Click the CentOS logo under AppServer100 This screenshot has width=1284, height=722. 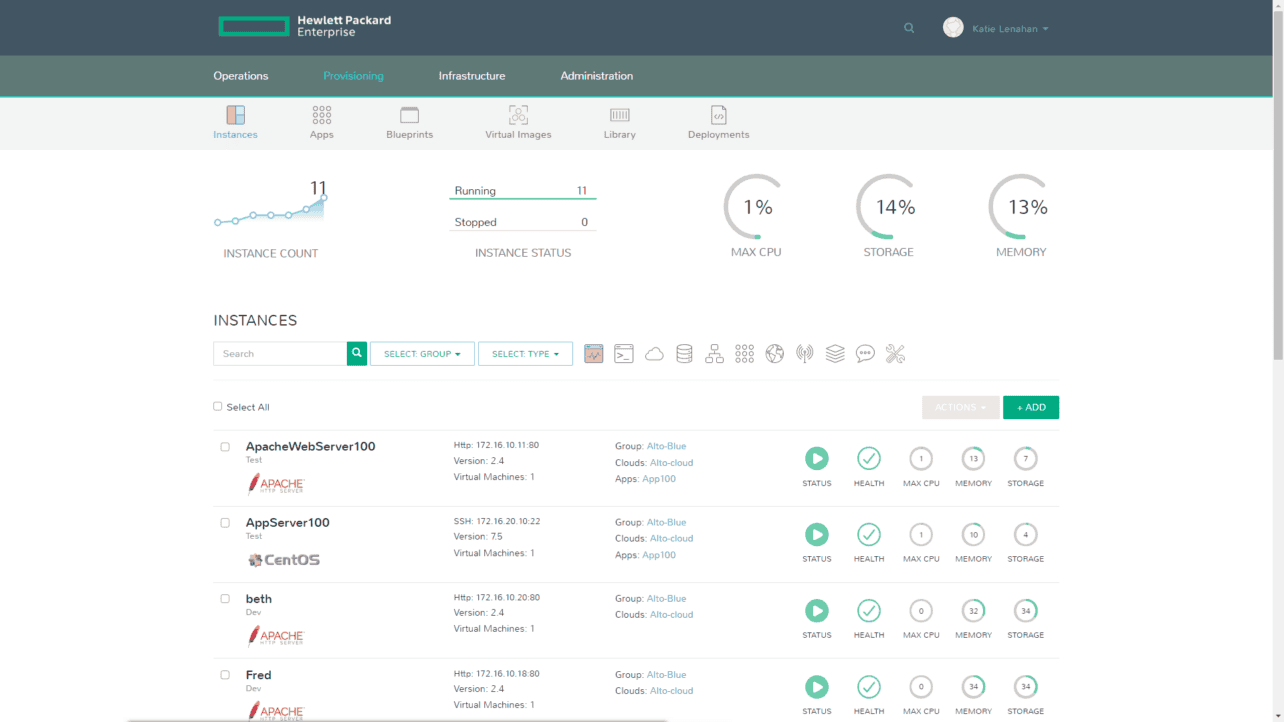(284, 560)
